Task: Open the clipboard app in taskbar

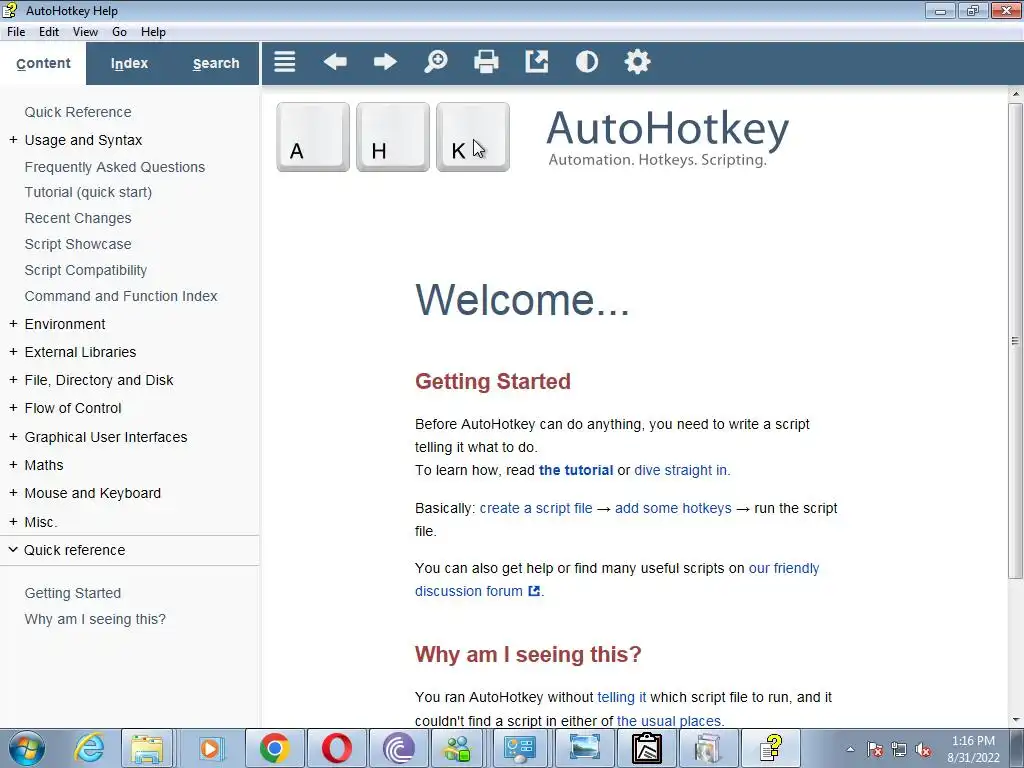Action: [x=646, y=748]
